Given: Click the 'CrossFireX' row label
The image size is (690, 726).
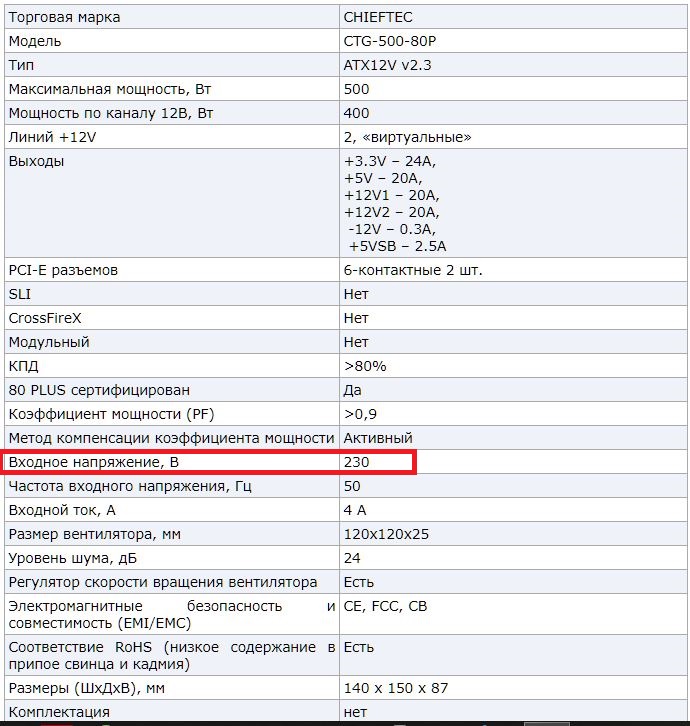Looking at the screenshot, I should [48, 318].
